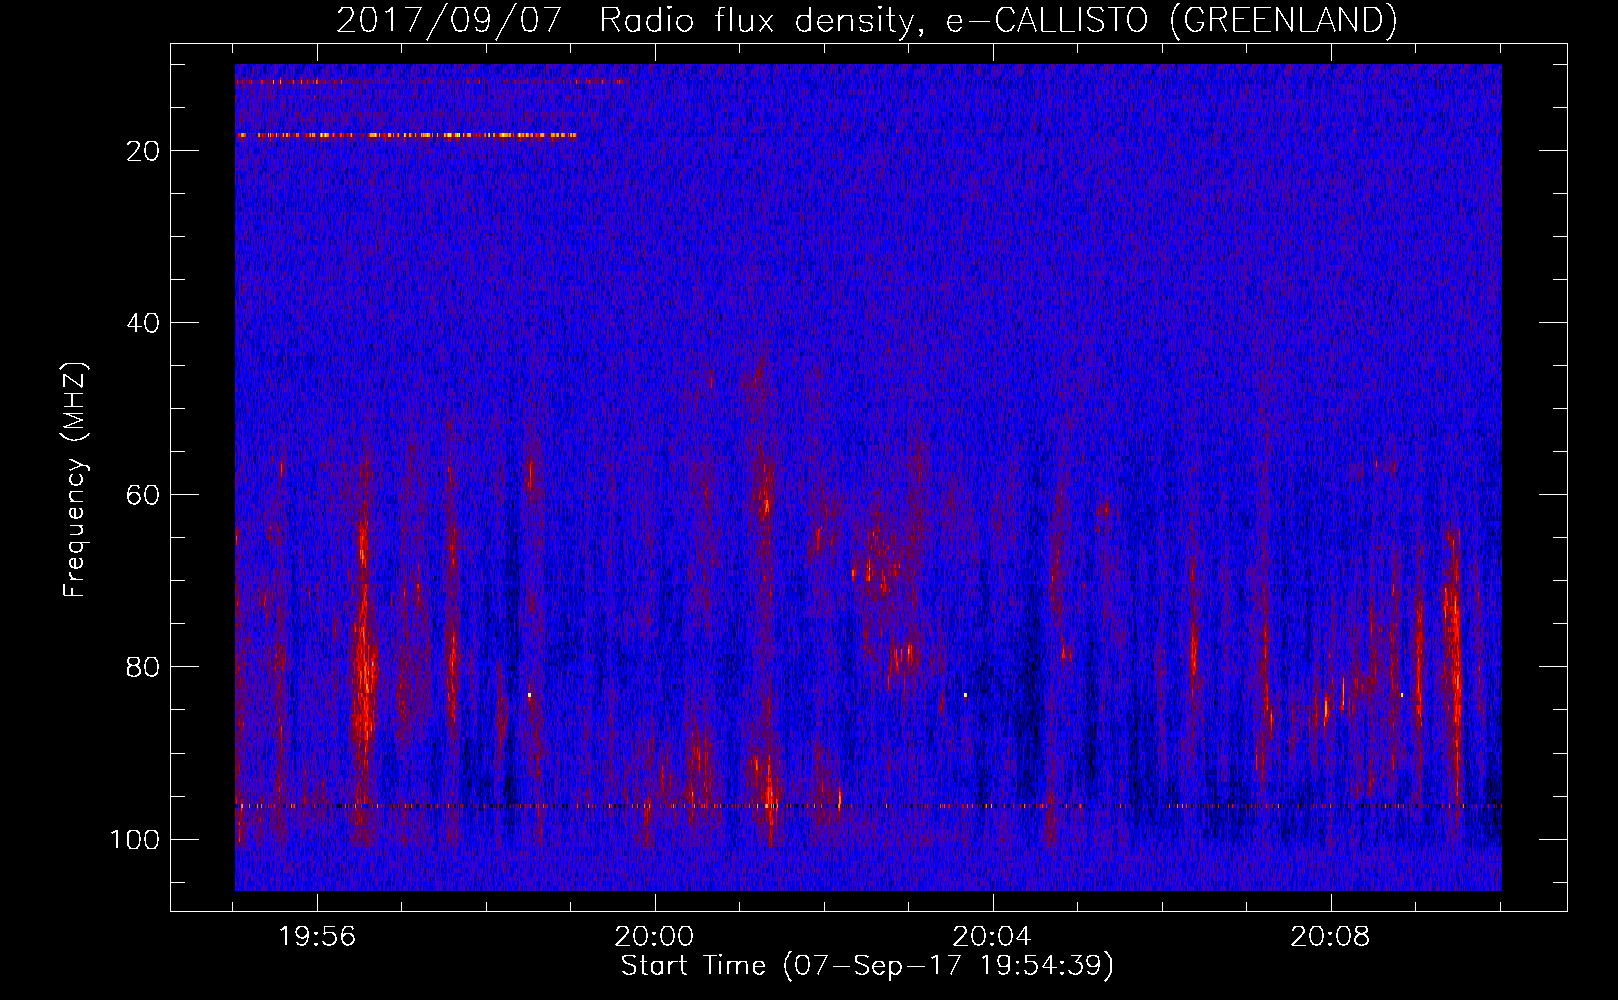Screen dimensions: 1618x1000
Task: Click the 20:08 time axis label
Action: pos(1329,937)
